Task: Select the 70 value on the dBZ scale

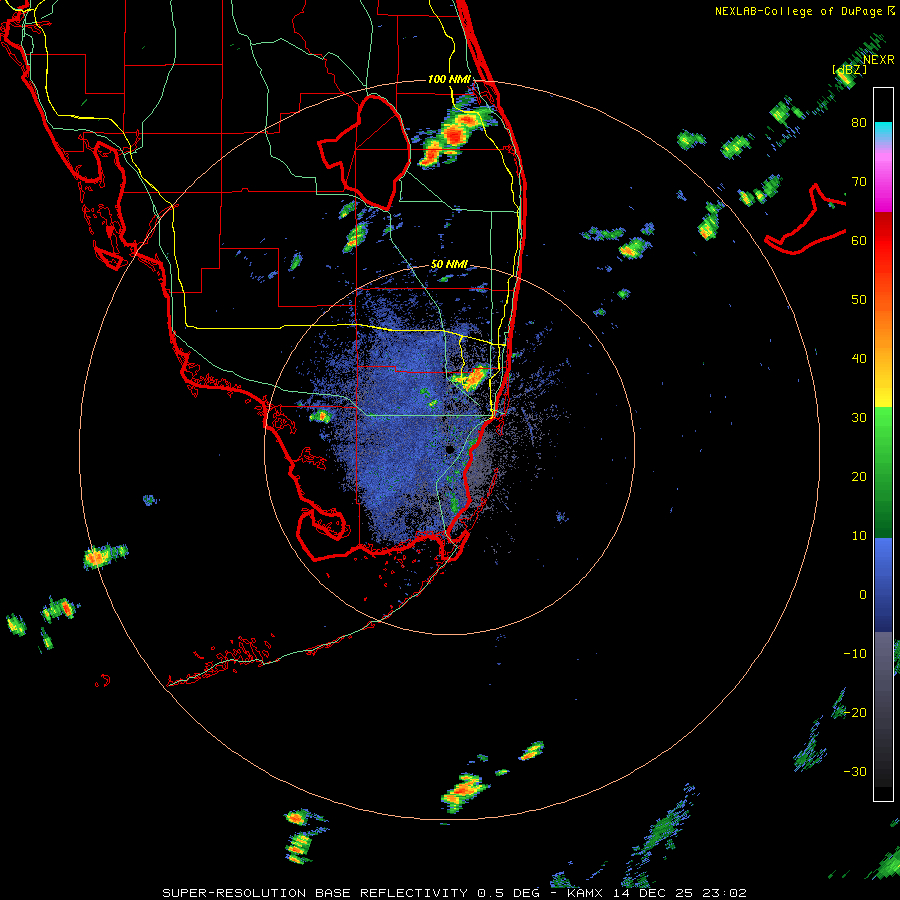Action: [859, 182]
